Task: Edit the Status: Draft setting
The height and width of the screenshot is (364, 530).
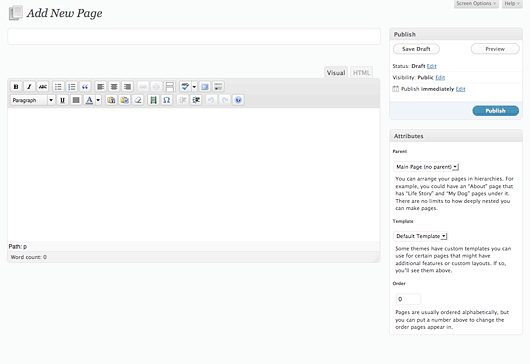Action: 432,66
